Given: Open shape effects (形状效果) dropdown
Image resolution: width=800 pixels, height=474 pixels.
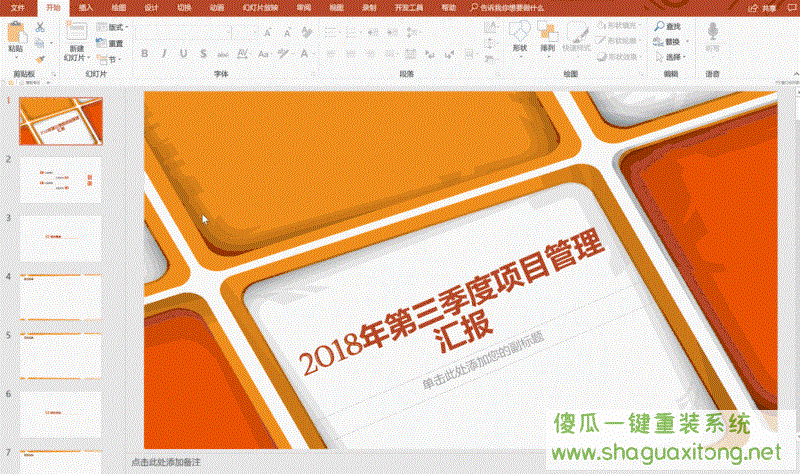Looking at the screenshot, I should click(618, 57).
